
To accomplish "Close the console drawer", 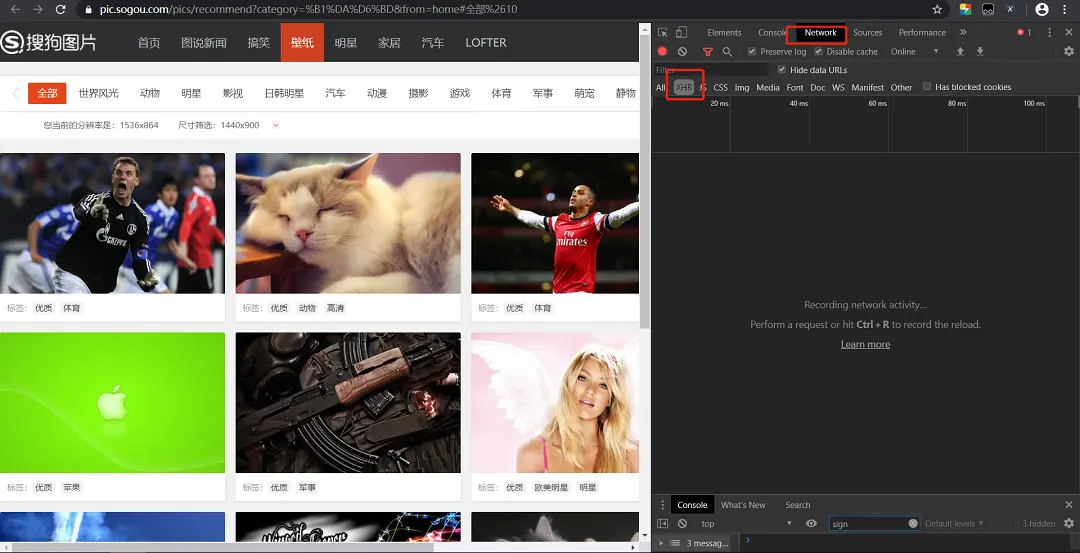I will click(1069, 505).
